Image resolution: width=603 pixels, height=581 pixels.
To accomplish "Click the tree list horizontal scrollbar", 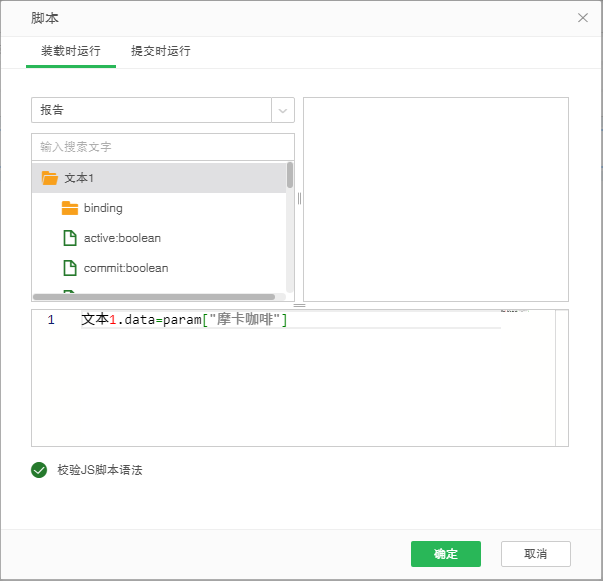I will pos(154,297).
